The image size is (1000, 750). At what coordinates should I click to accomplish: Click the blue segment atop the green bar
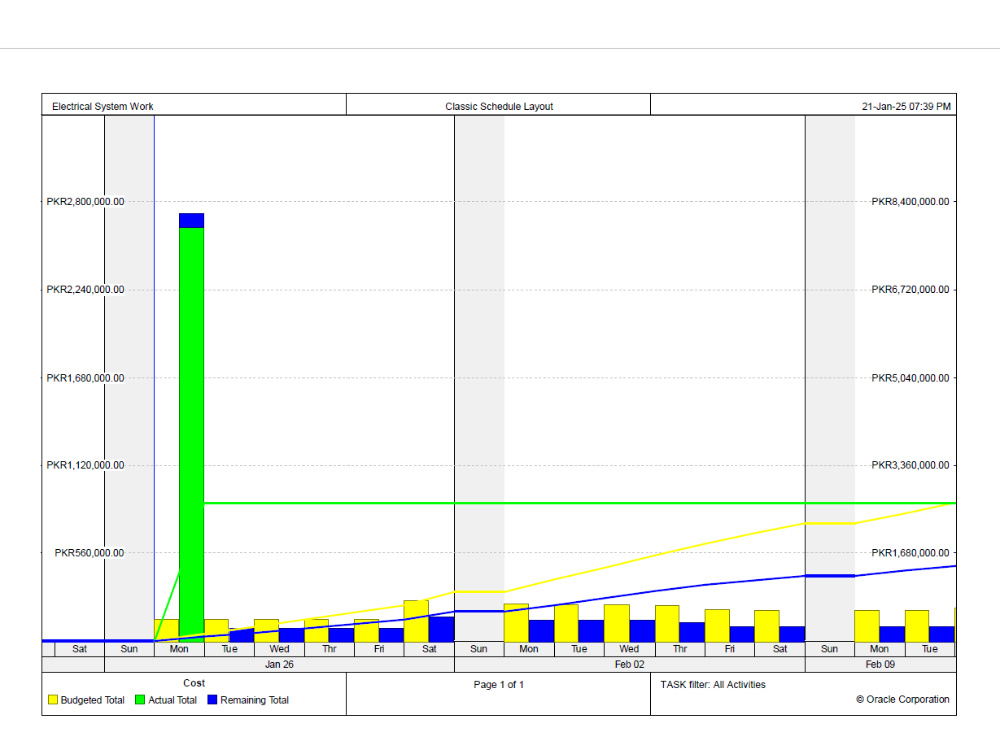pos(192,221)
